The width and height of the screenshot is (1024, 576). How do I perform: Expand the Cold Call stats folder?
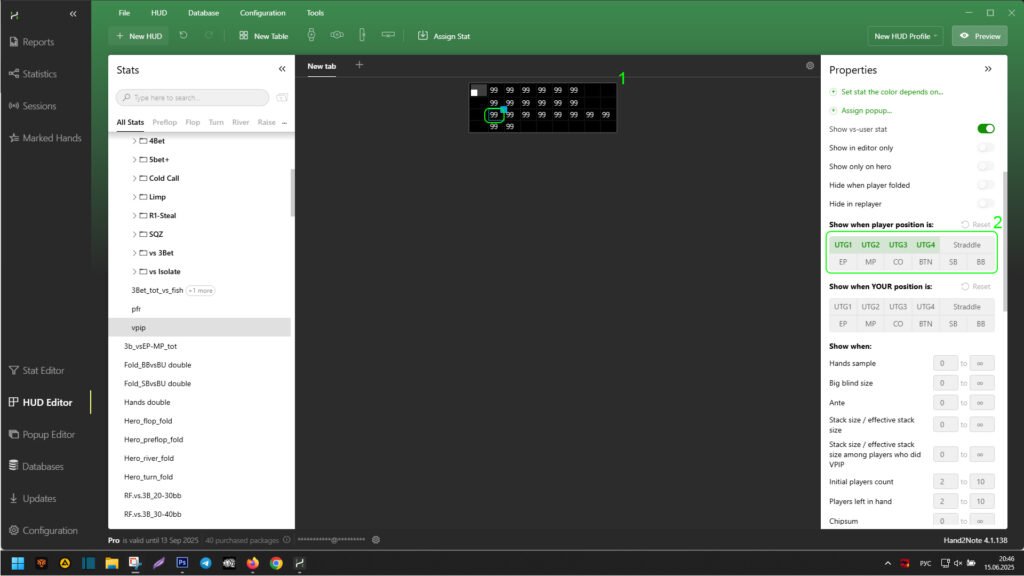tap(135, 178)
